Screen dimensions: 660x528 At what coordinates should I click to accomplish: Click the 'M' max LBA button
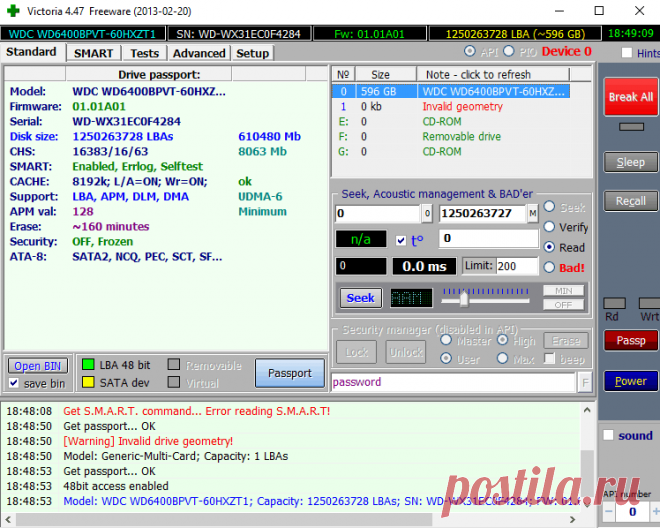532,214
